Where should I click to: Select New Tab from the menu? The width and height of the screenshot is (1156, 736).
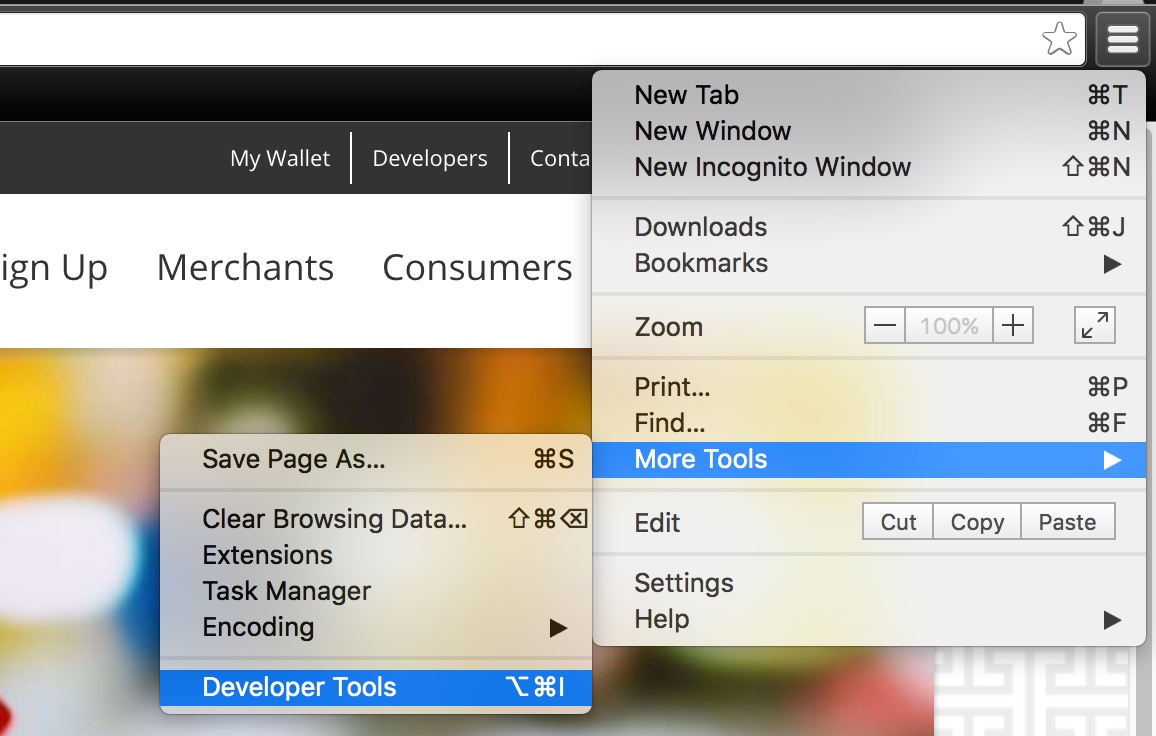pyautogui.click(x=869, y=95)
